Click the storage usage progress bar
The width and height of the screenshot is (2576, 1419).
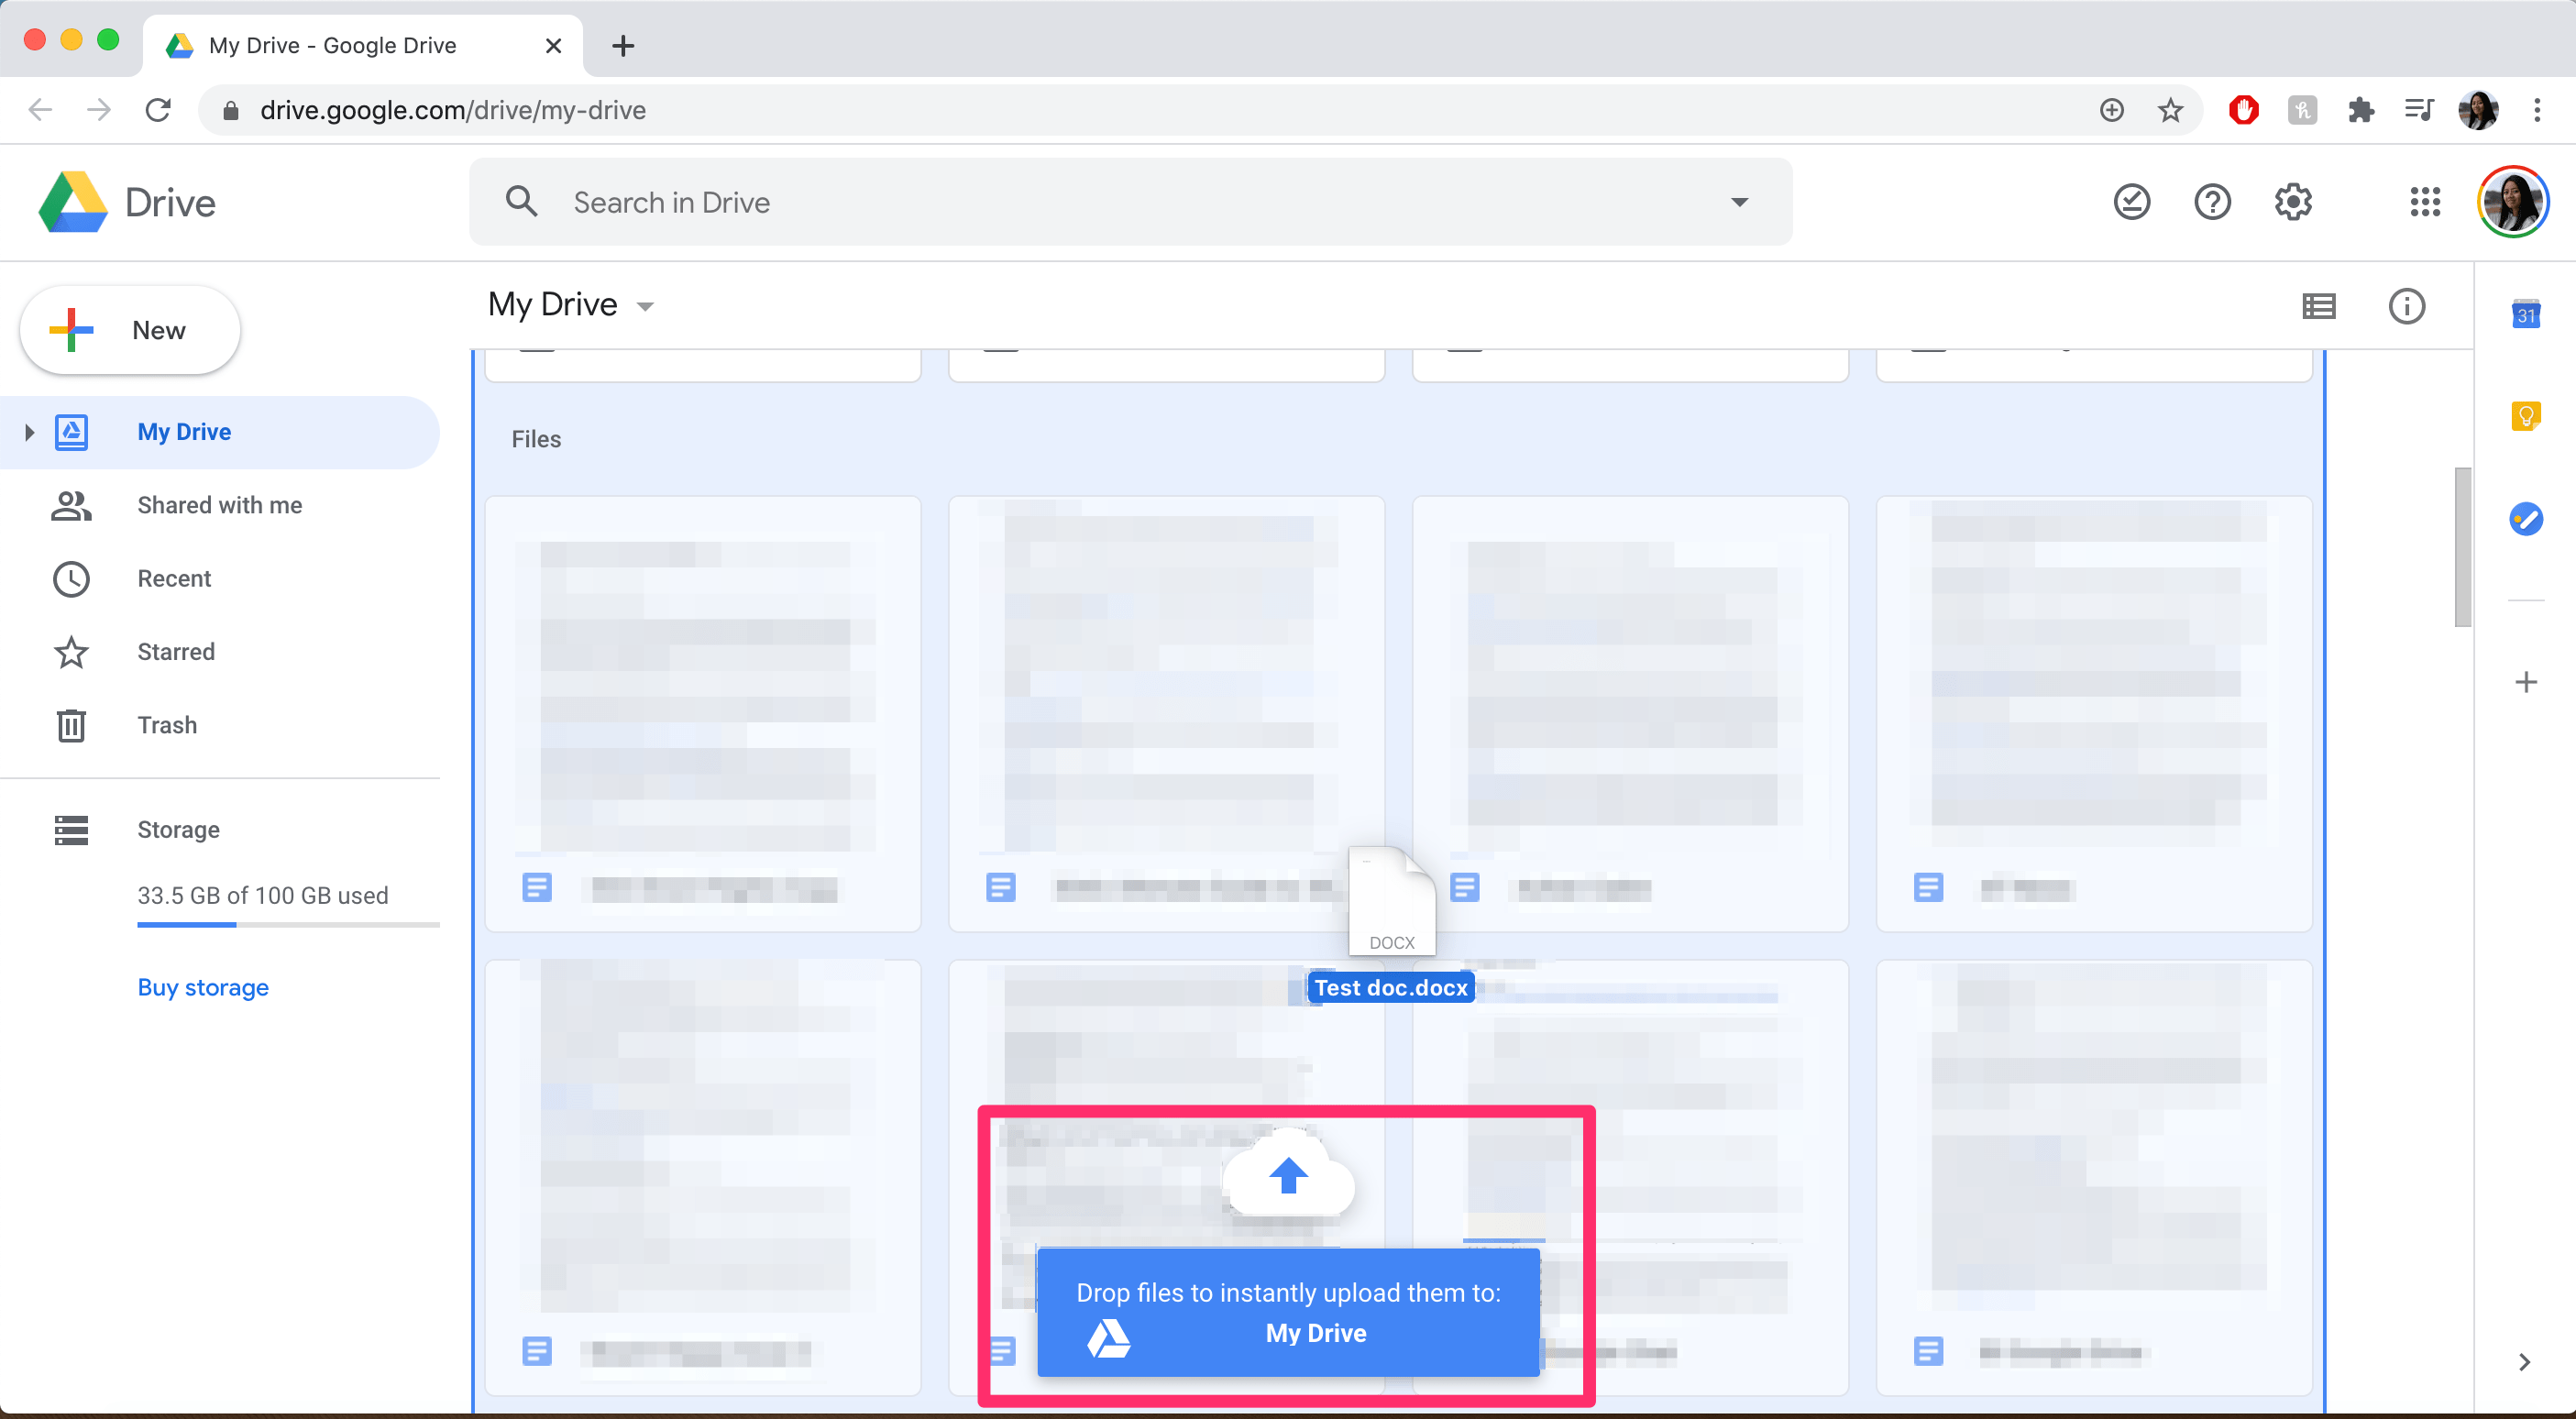[x=288, y=925]
